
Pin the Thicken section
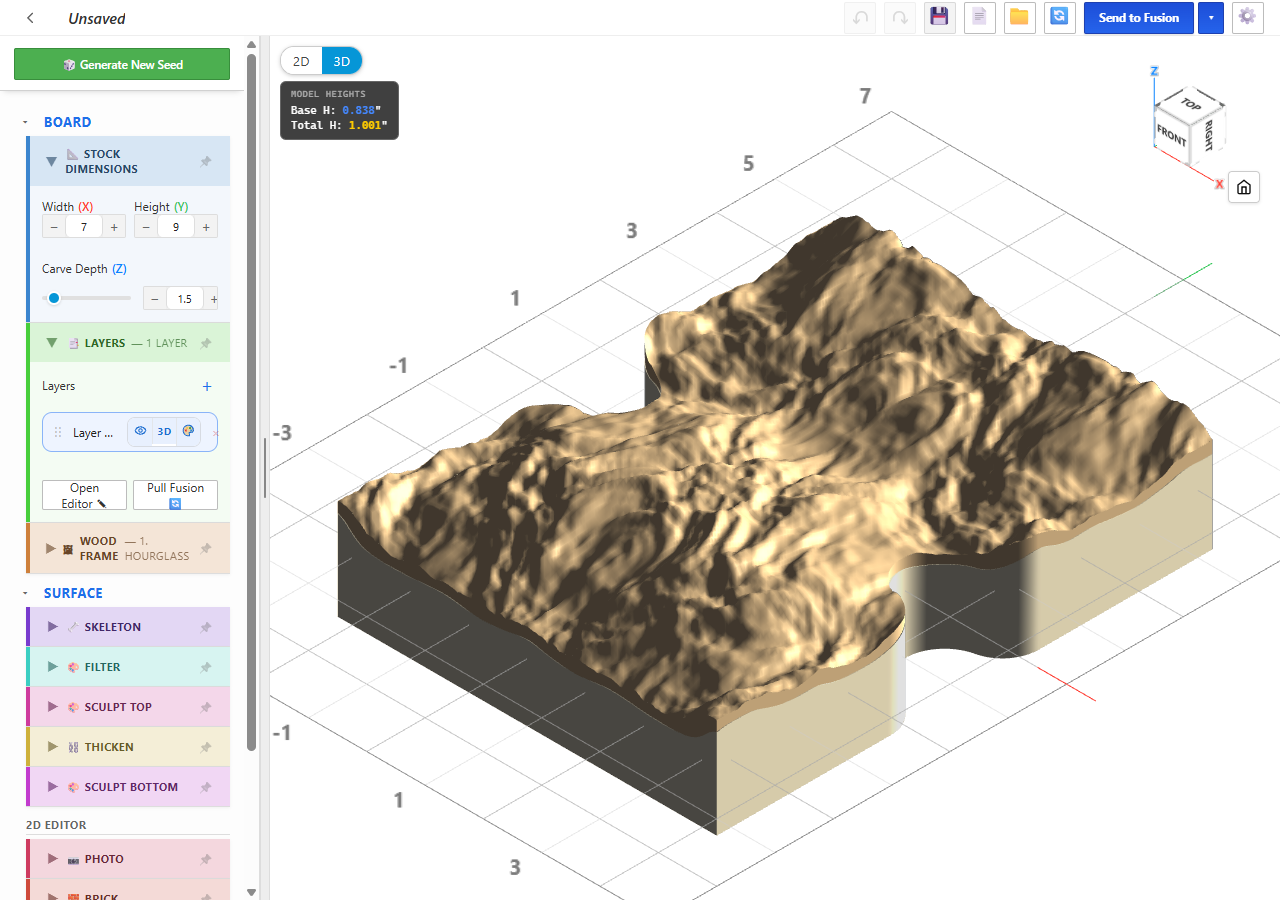205,747
